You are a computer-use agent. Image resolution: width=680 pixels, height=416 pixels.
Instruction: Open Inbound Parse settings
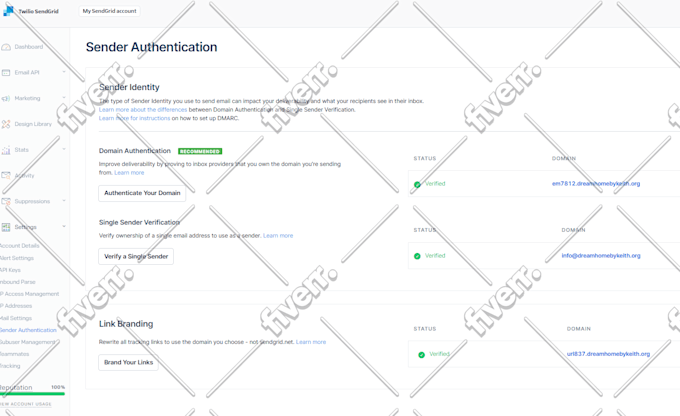pos(18,282)
